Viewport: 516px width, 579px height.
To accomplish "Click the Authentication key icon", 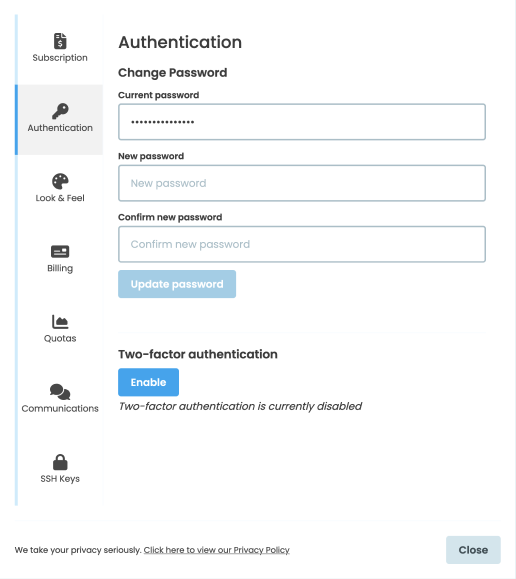I will point(60,111).
